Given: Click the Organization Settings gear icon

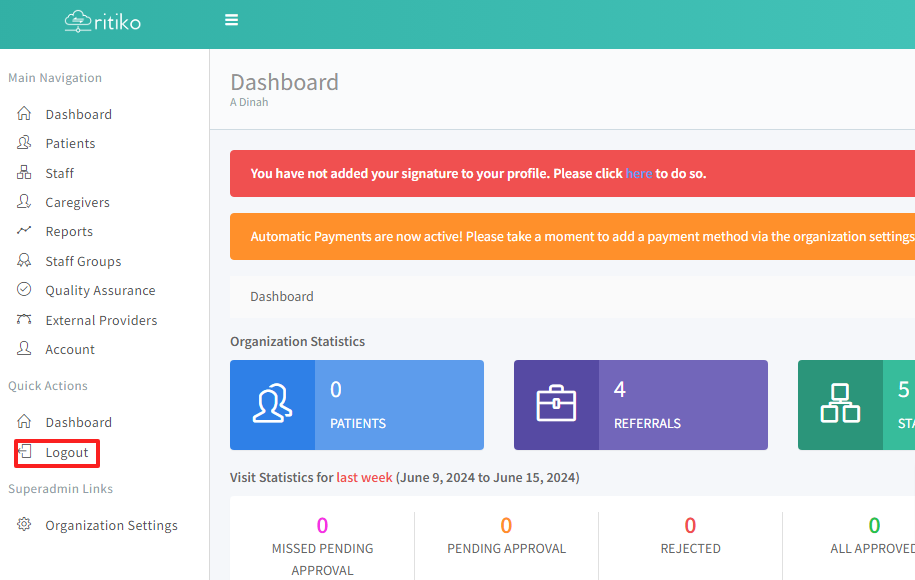Looking at the screenshot, I should pyautogui.click(x=24, y=525).
